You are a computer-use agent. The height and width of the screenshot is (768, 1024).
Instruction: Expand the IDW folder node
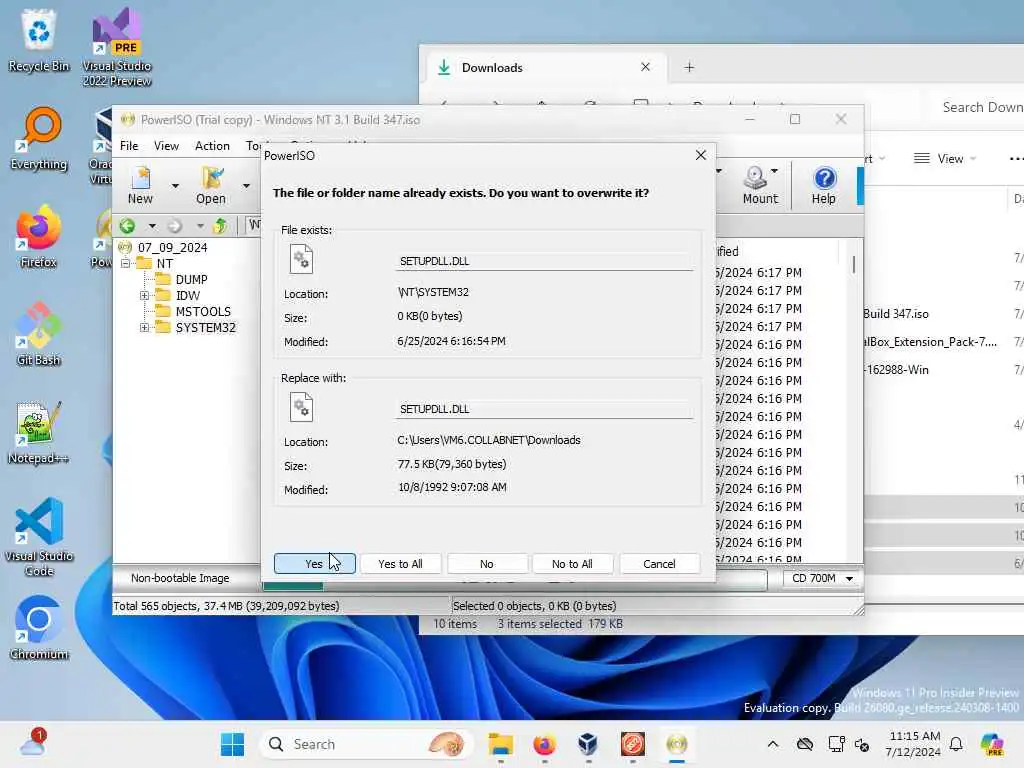click(145, 296)
